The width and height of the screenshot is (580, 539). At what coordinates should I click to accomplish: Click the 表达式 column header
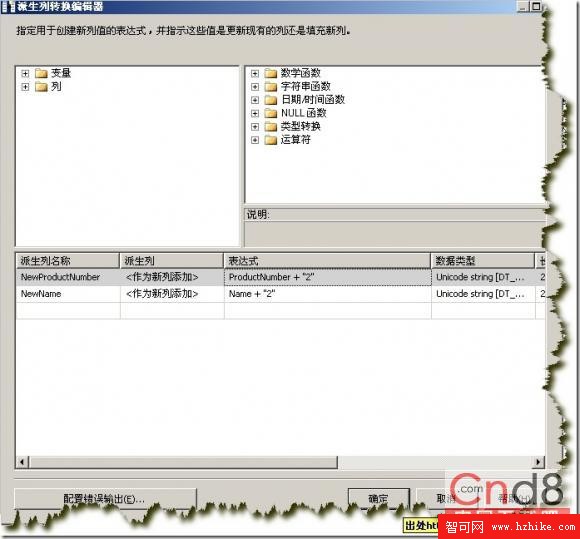coord(327,261)
